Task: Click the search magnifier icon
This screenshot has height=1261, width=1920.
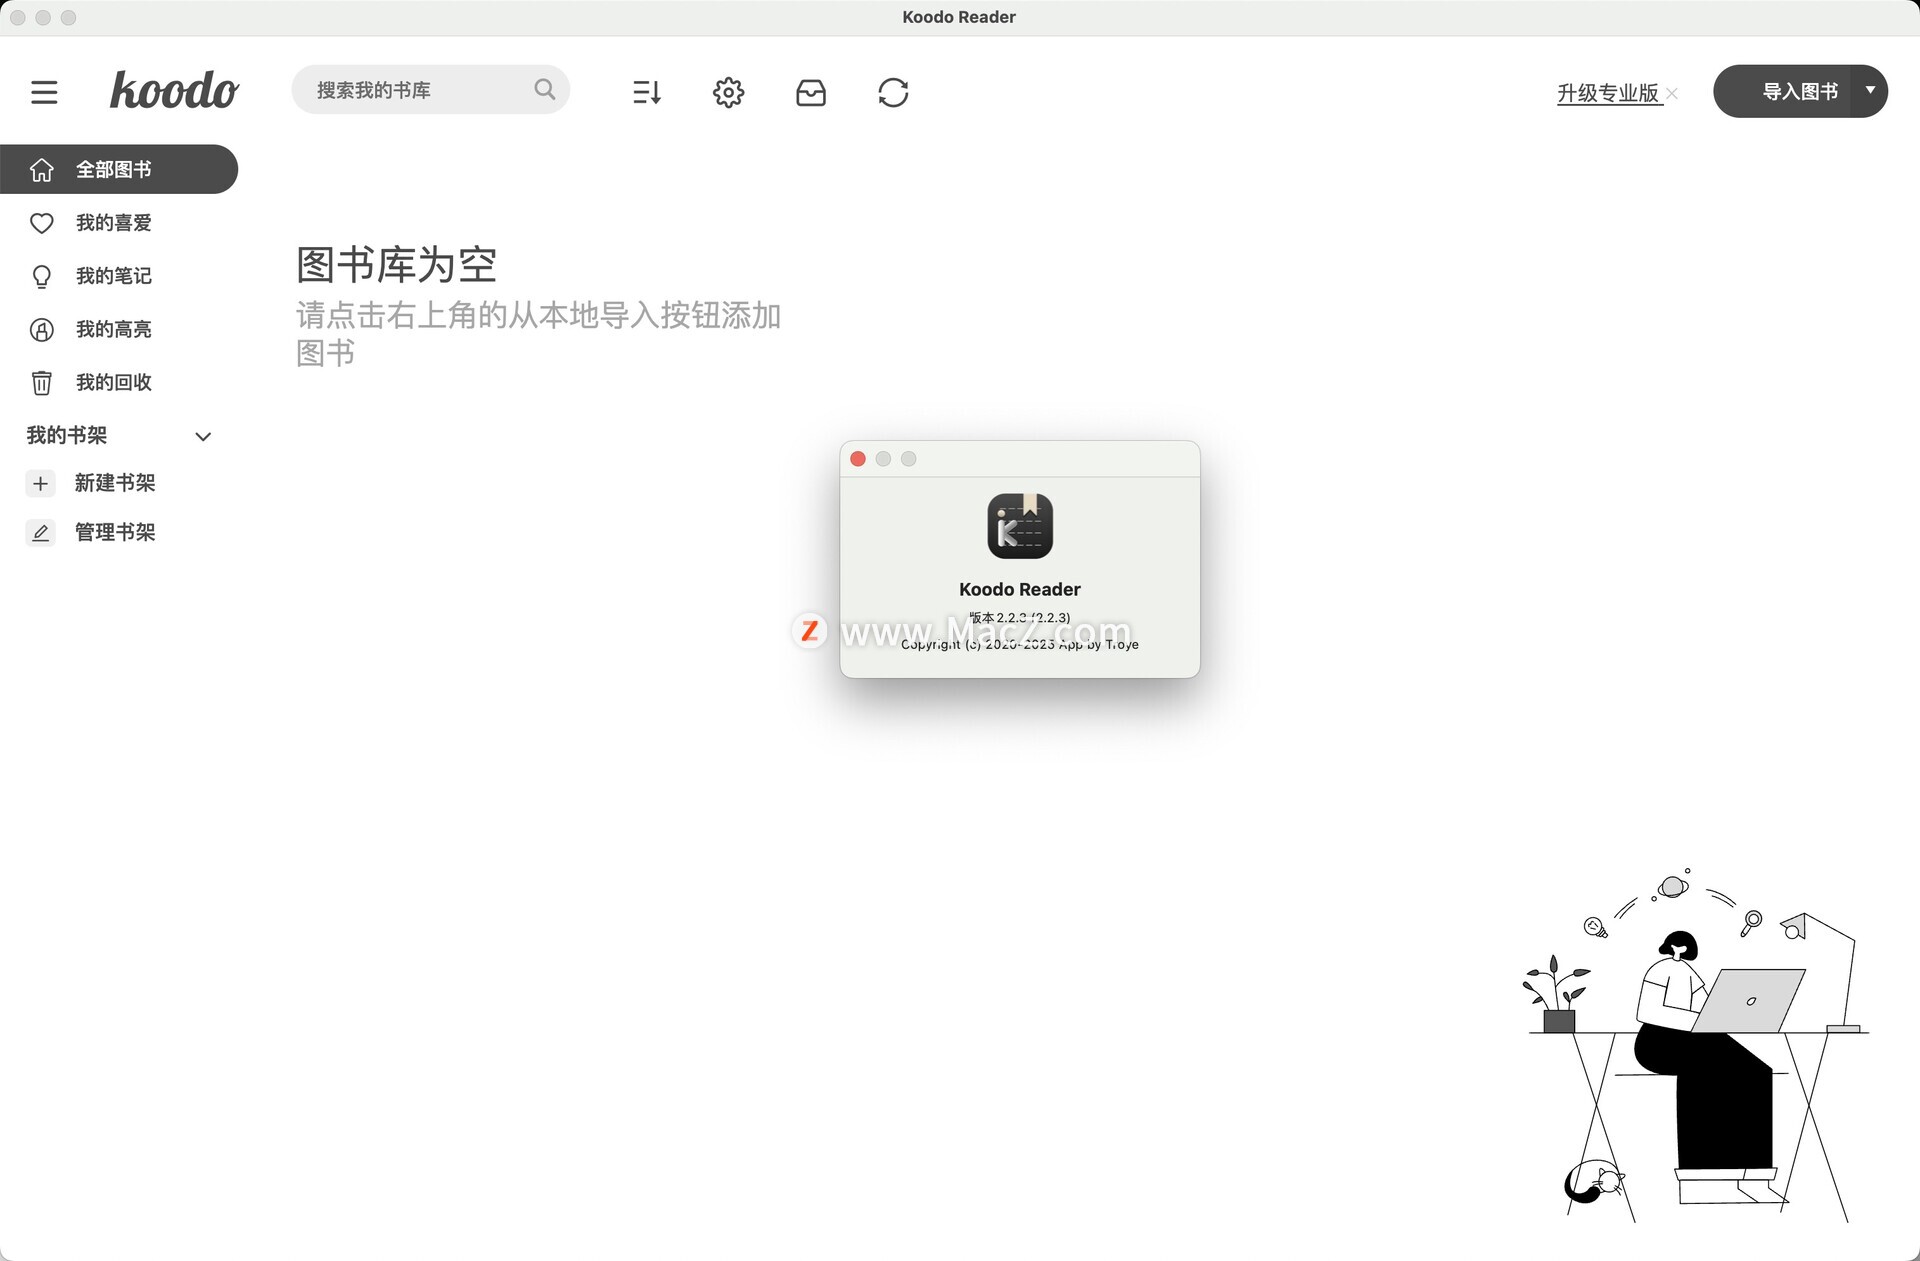Action: coord(544,89)
